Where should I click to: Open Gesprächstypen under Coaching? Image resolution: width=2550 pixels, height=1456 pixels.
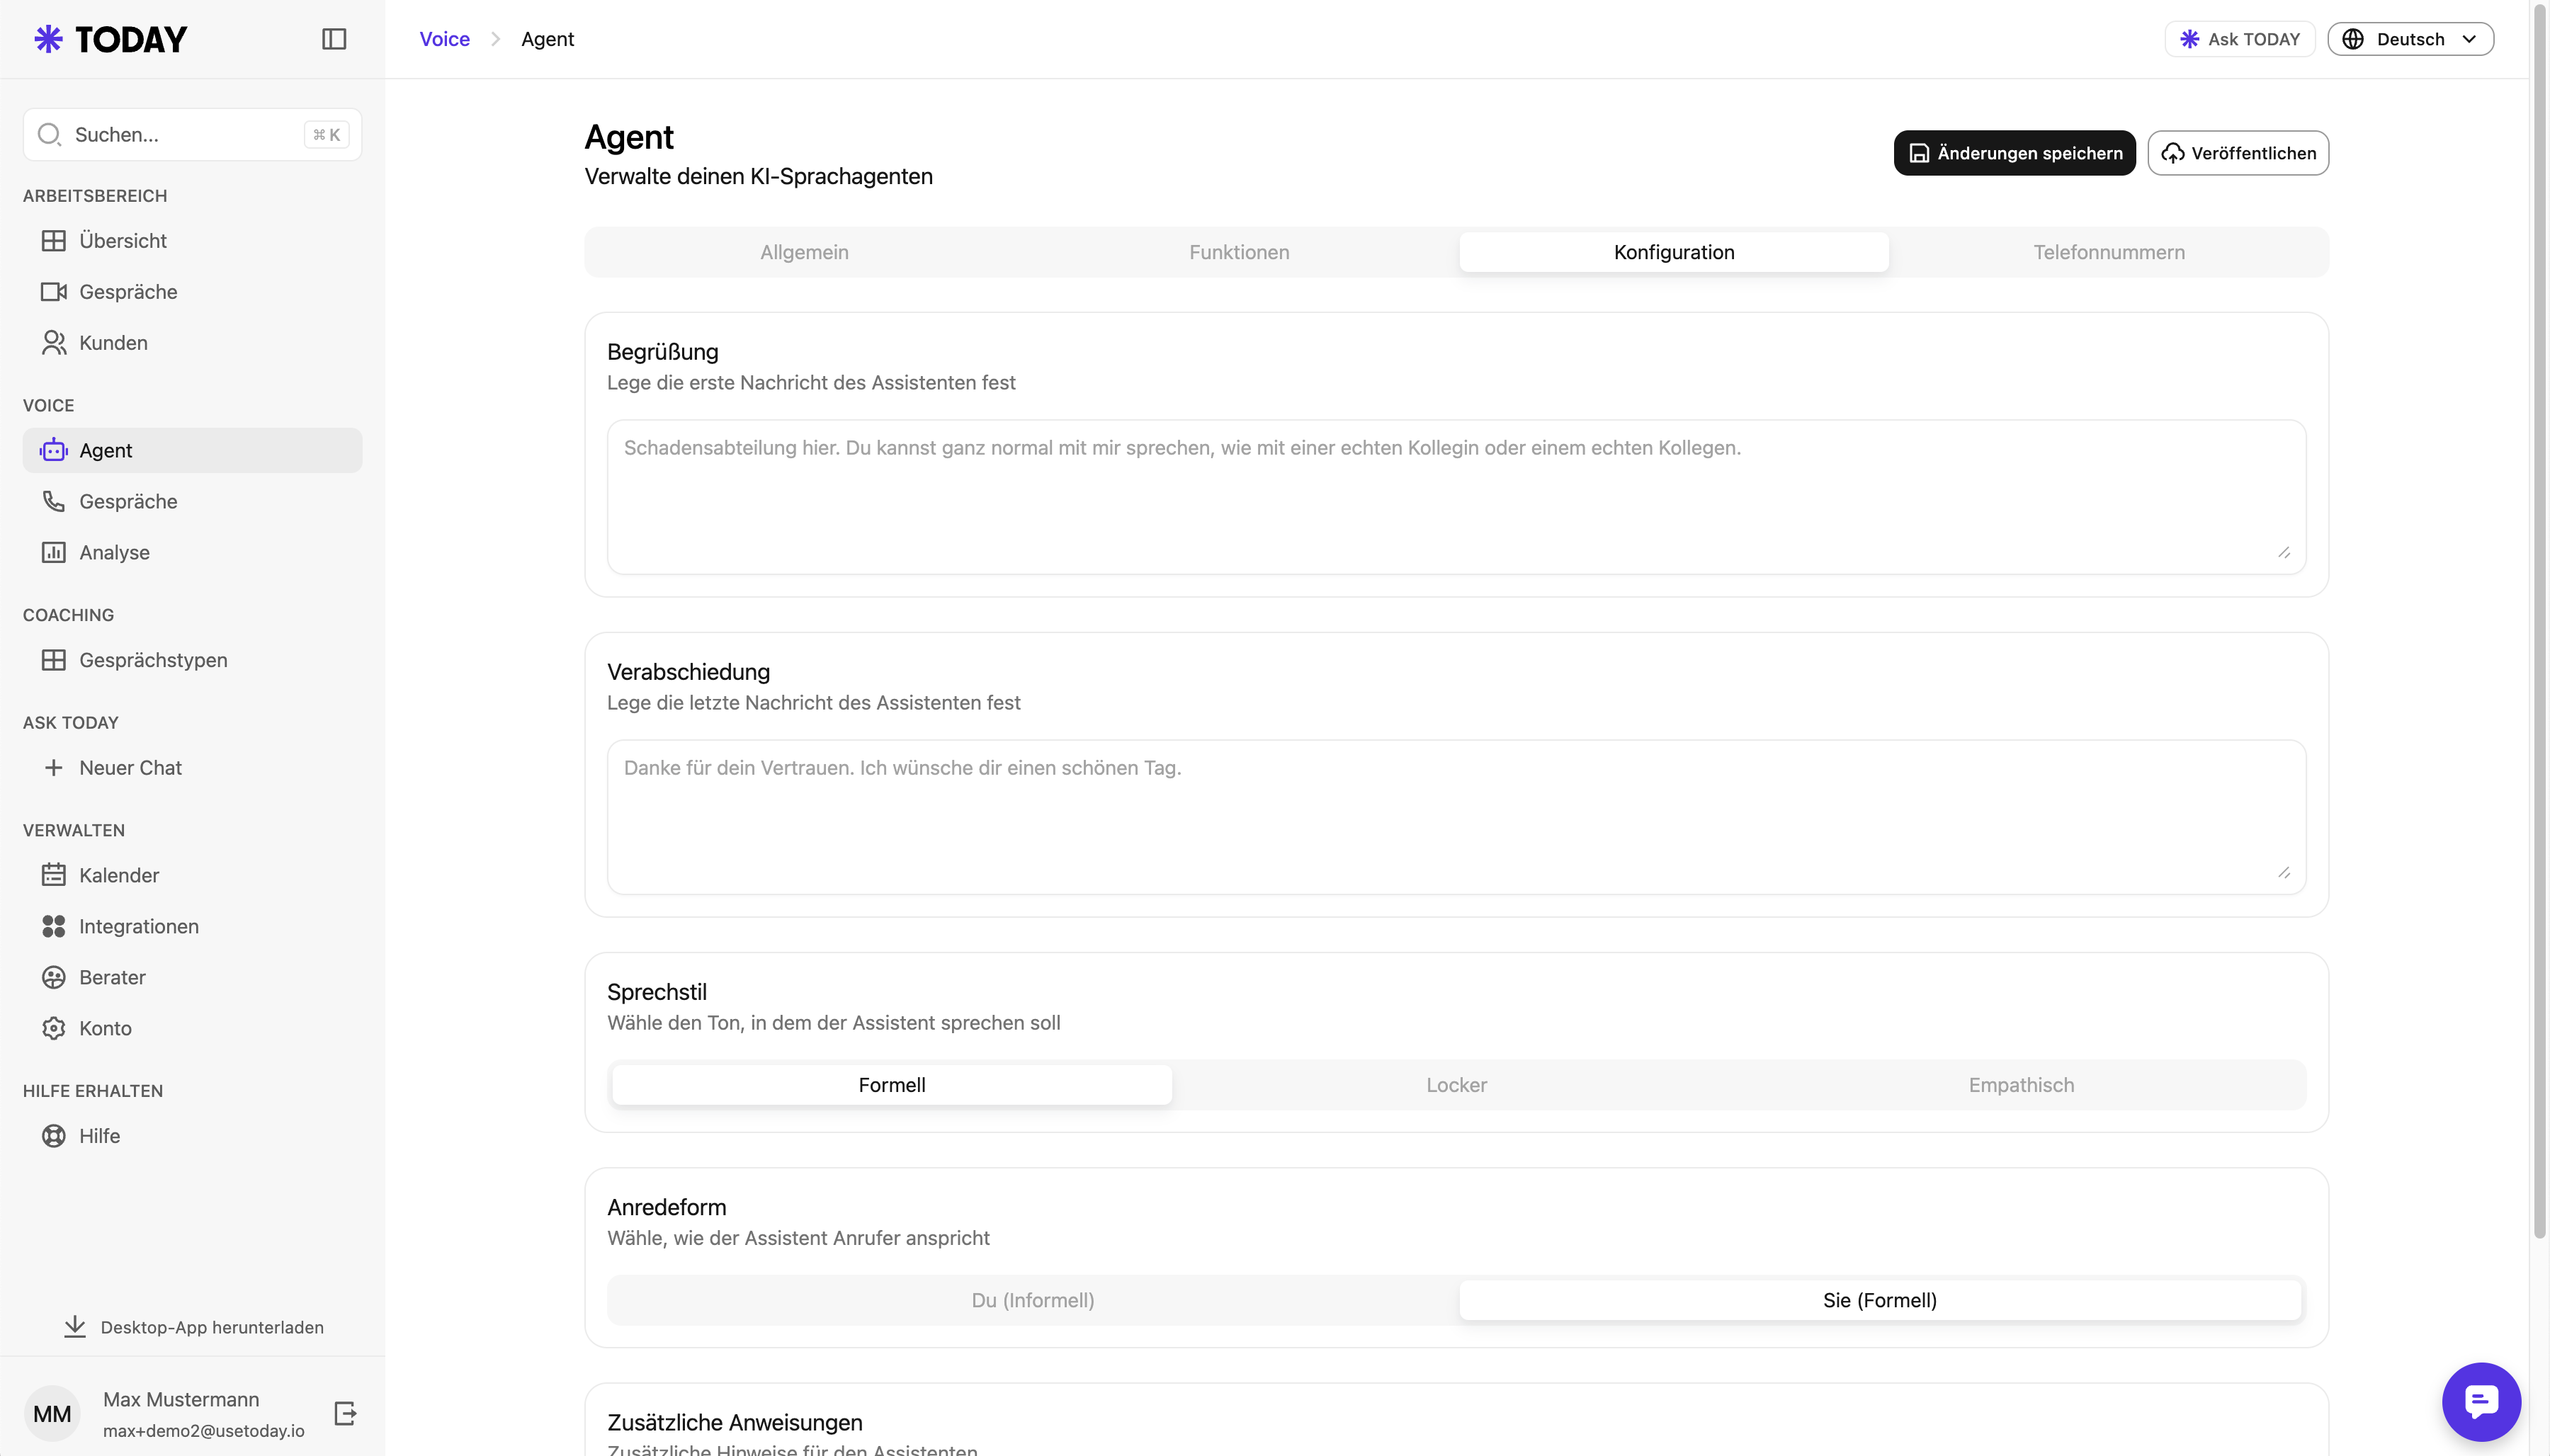pos(192,660)
